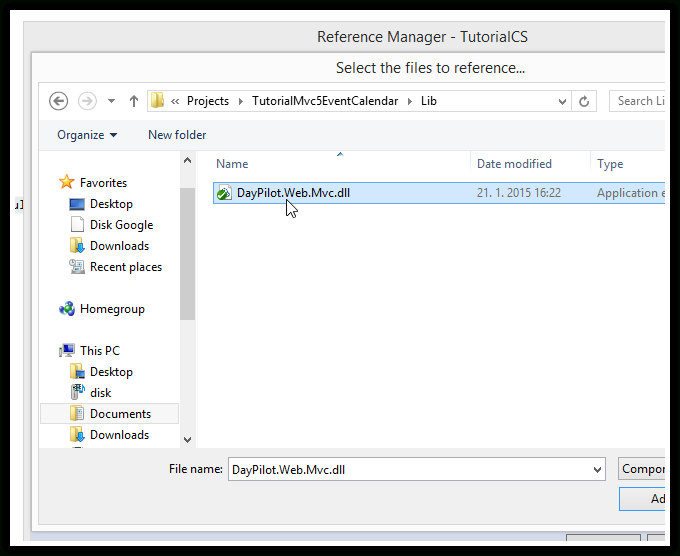Click the Forward navigation arrow
This screenshot has width=680, height=556.
(87, 101)
